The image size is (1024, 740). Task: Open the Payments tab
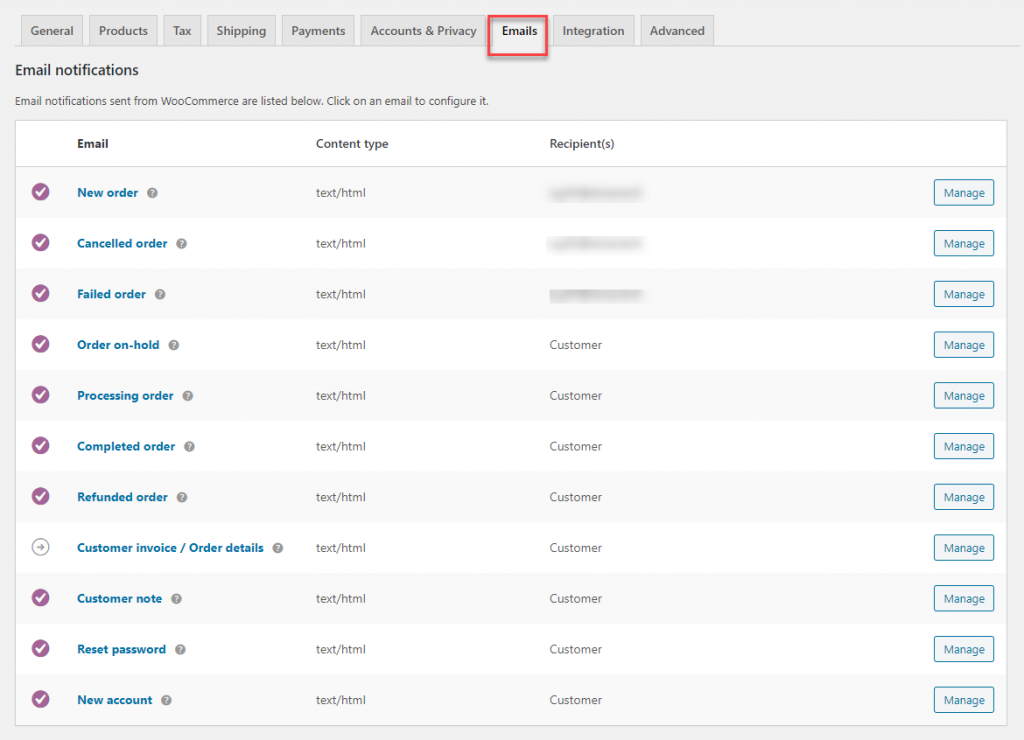click(318, 31)
